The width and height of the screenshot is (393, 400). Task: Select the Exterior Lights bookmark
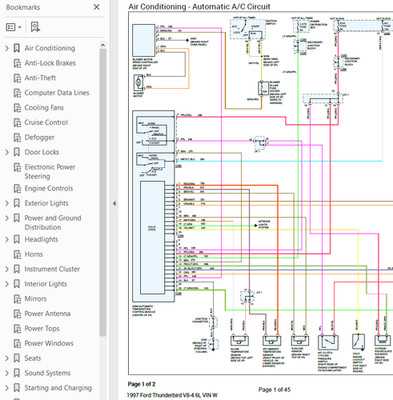46,203
